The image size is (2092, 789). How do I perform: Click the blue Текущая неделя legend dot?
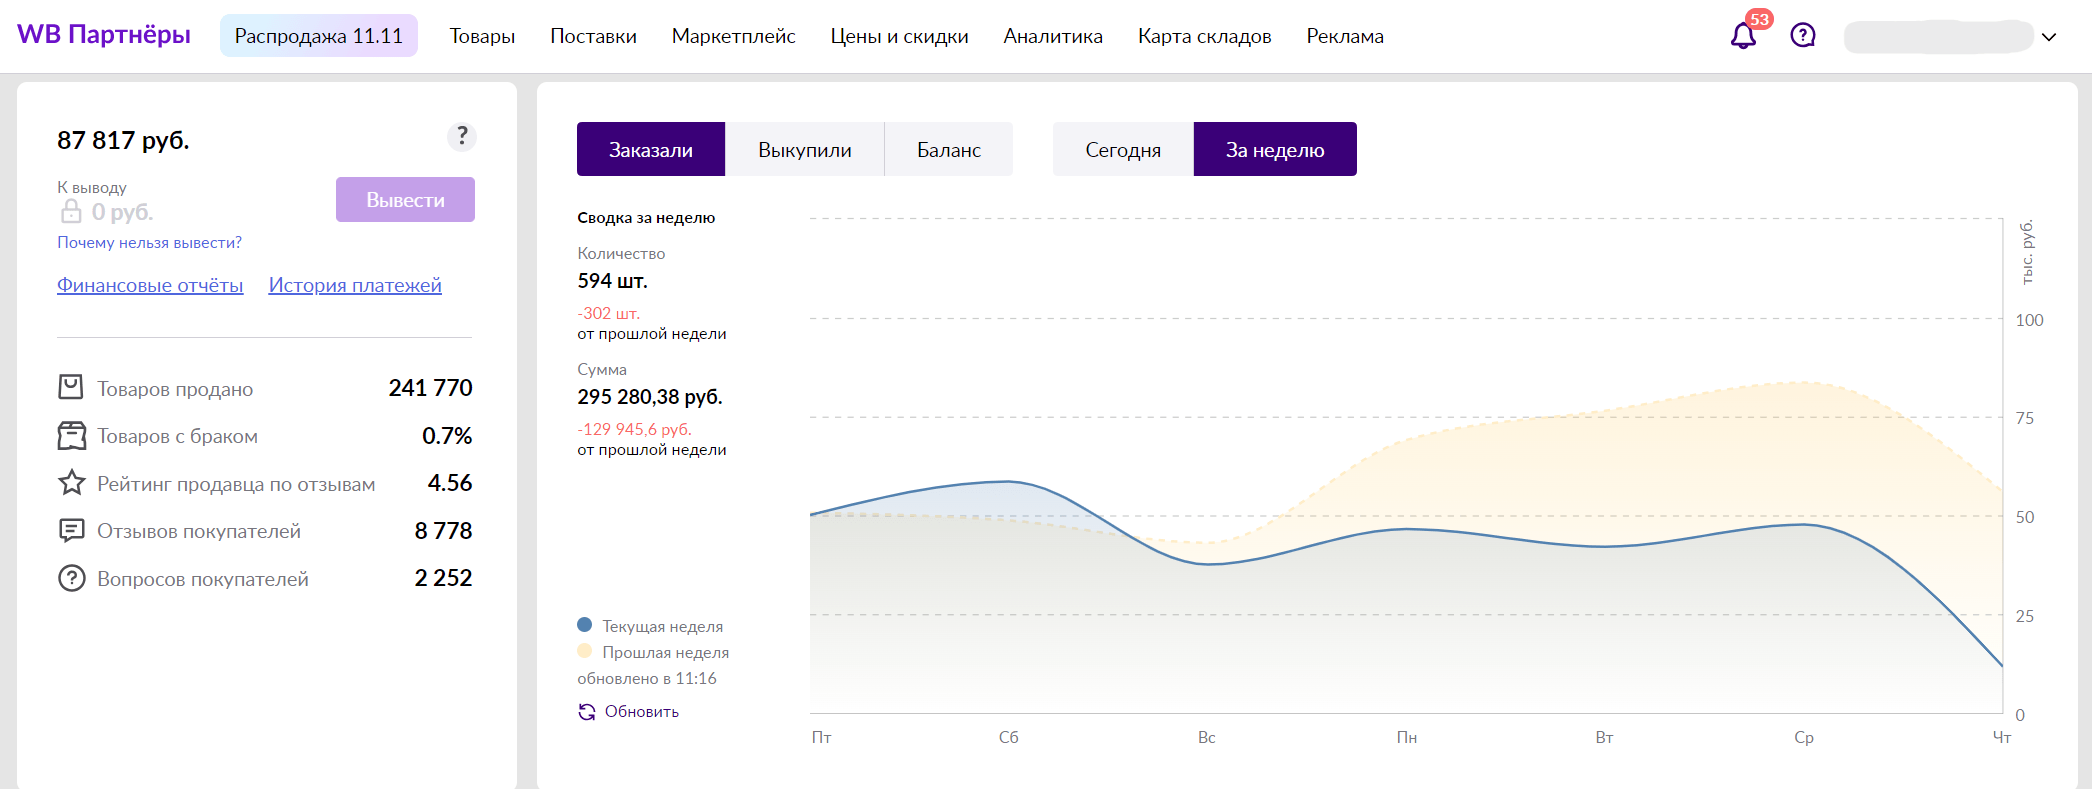(x=585, y=625)
